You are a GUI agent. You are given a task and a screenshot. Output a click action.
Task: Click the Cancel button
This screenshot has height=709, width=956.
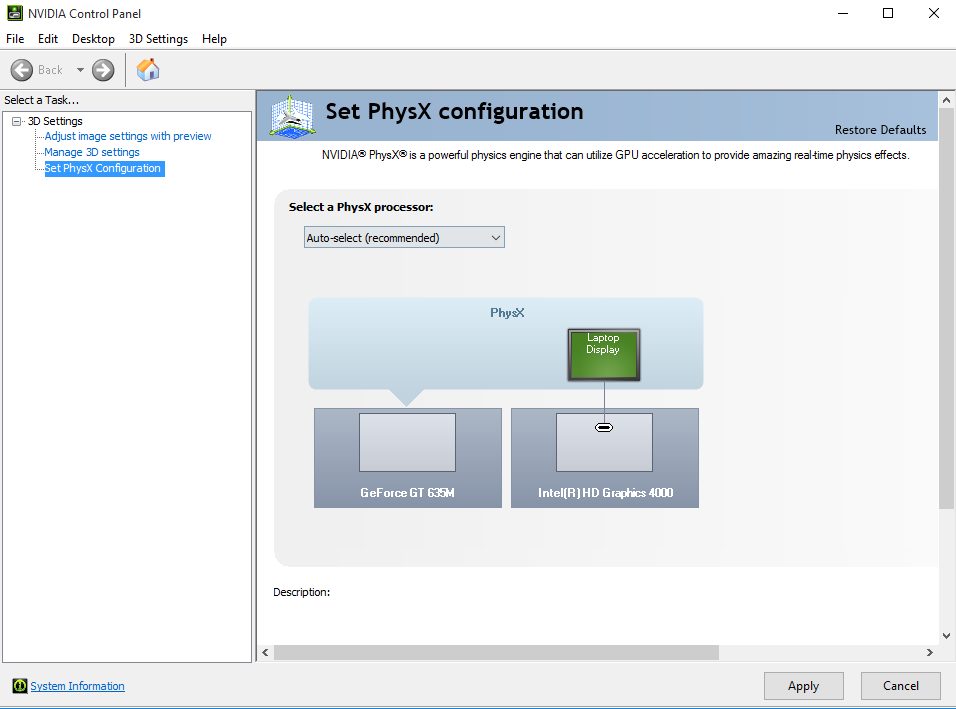(901, 686)
